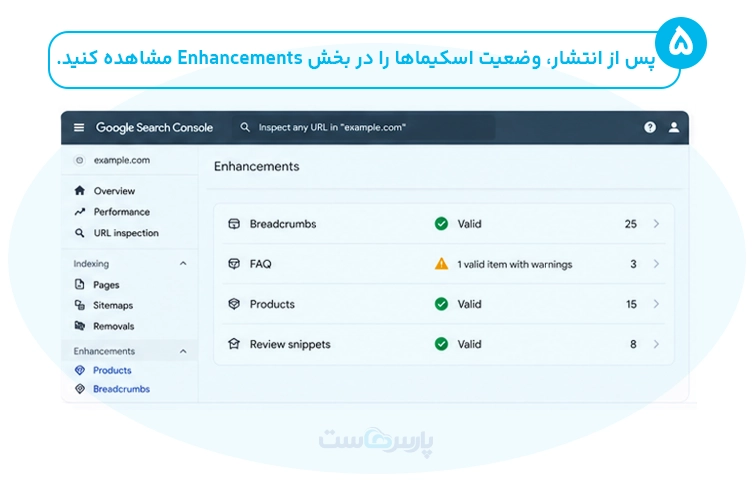Click the Review snippets row icon
Image resolution: width=755 pixels, height=483 pixels.
point(234,344)
